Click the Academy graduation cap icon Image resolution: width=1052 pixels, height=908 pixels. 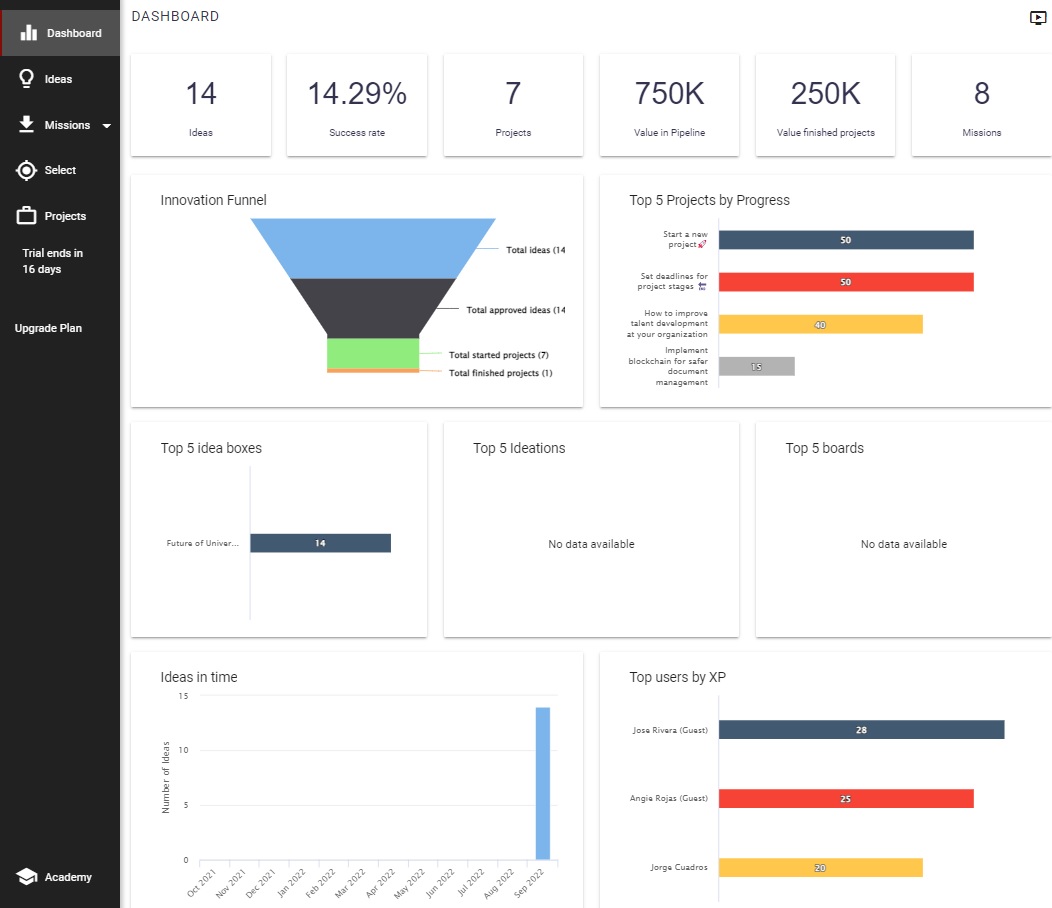click(27, 877)
